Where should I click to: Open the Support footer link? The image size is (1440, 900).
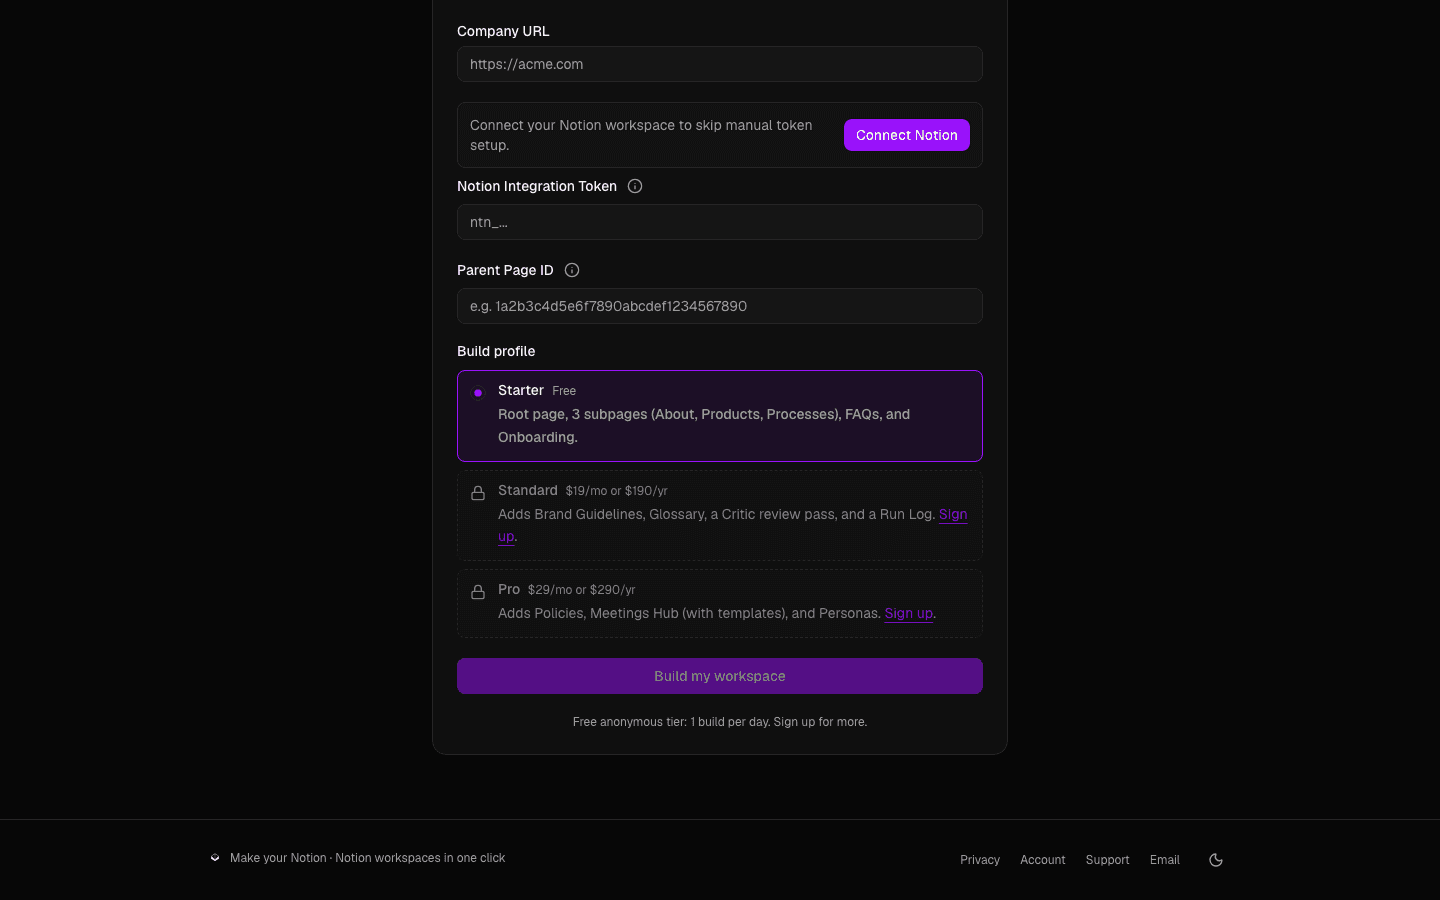click(1108, 860)
